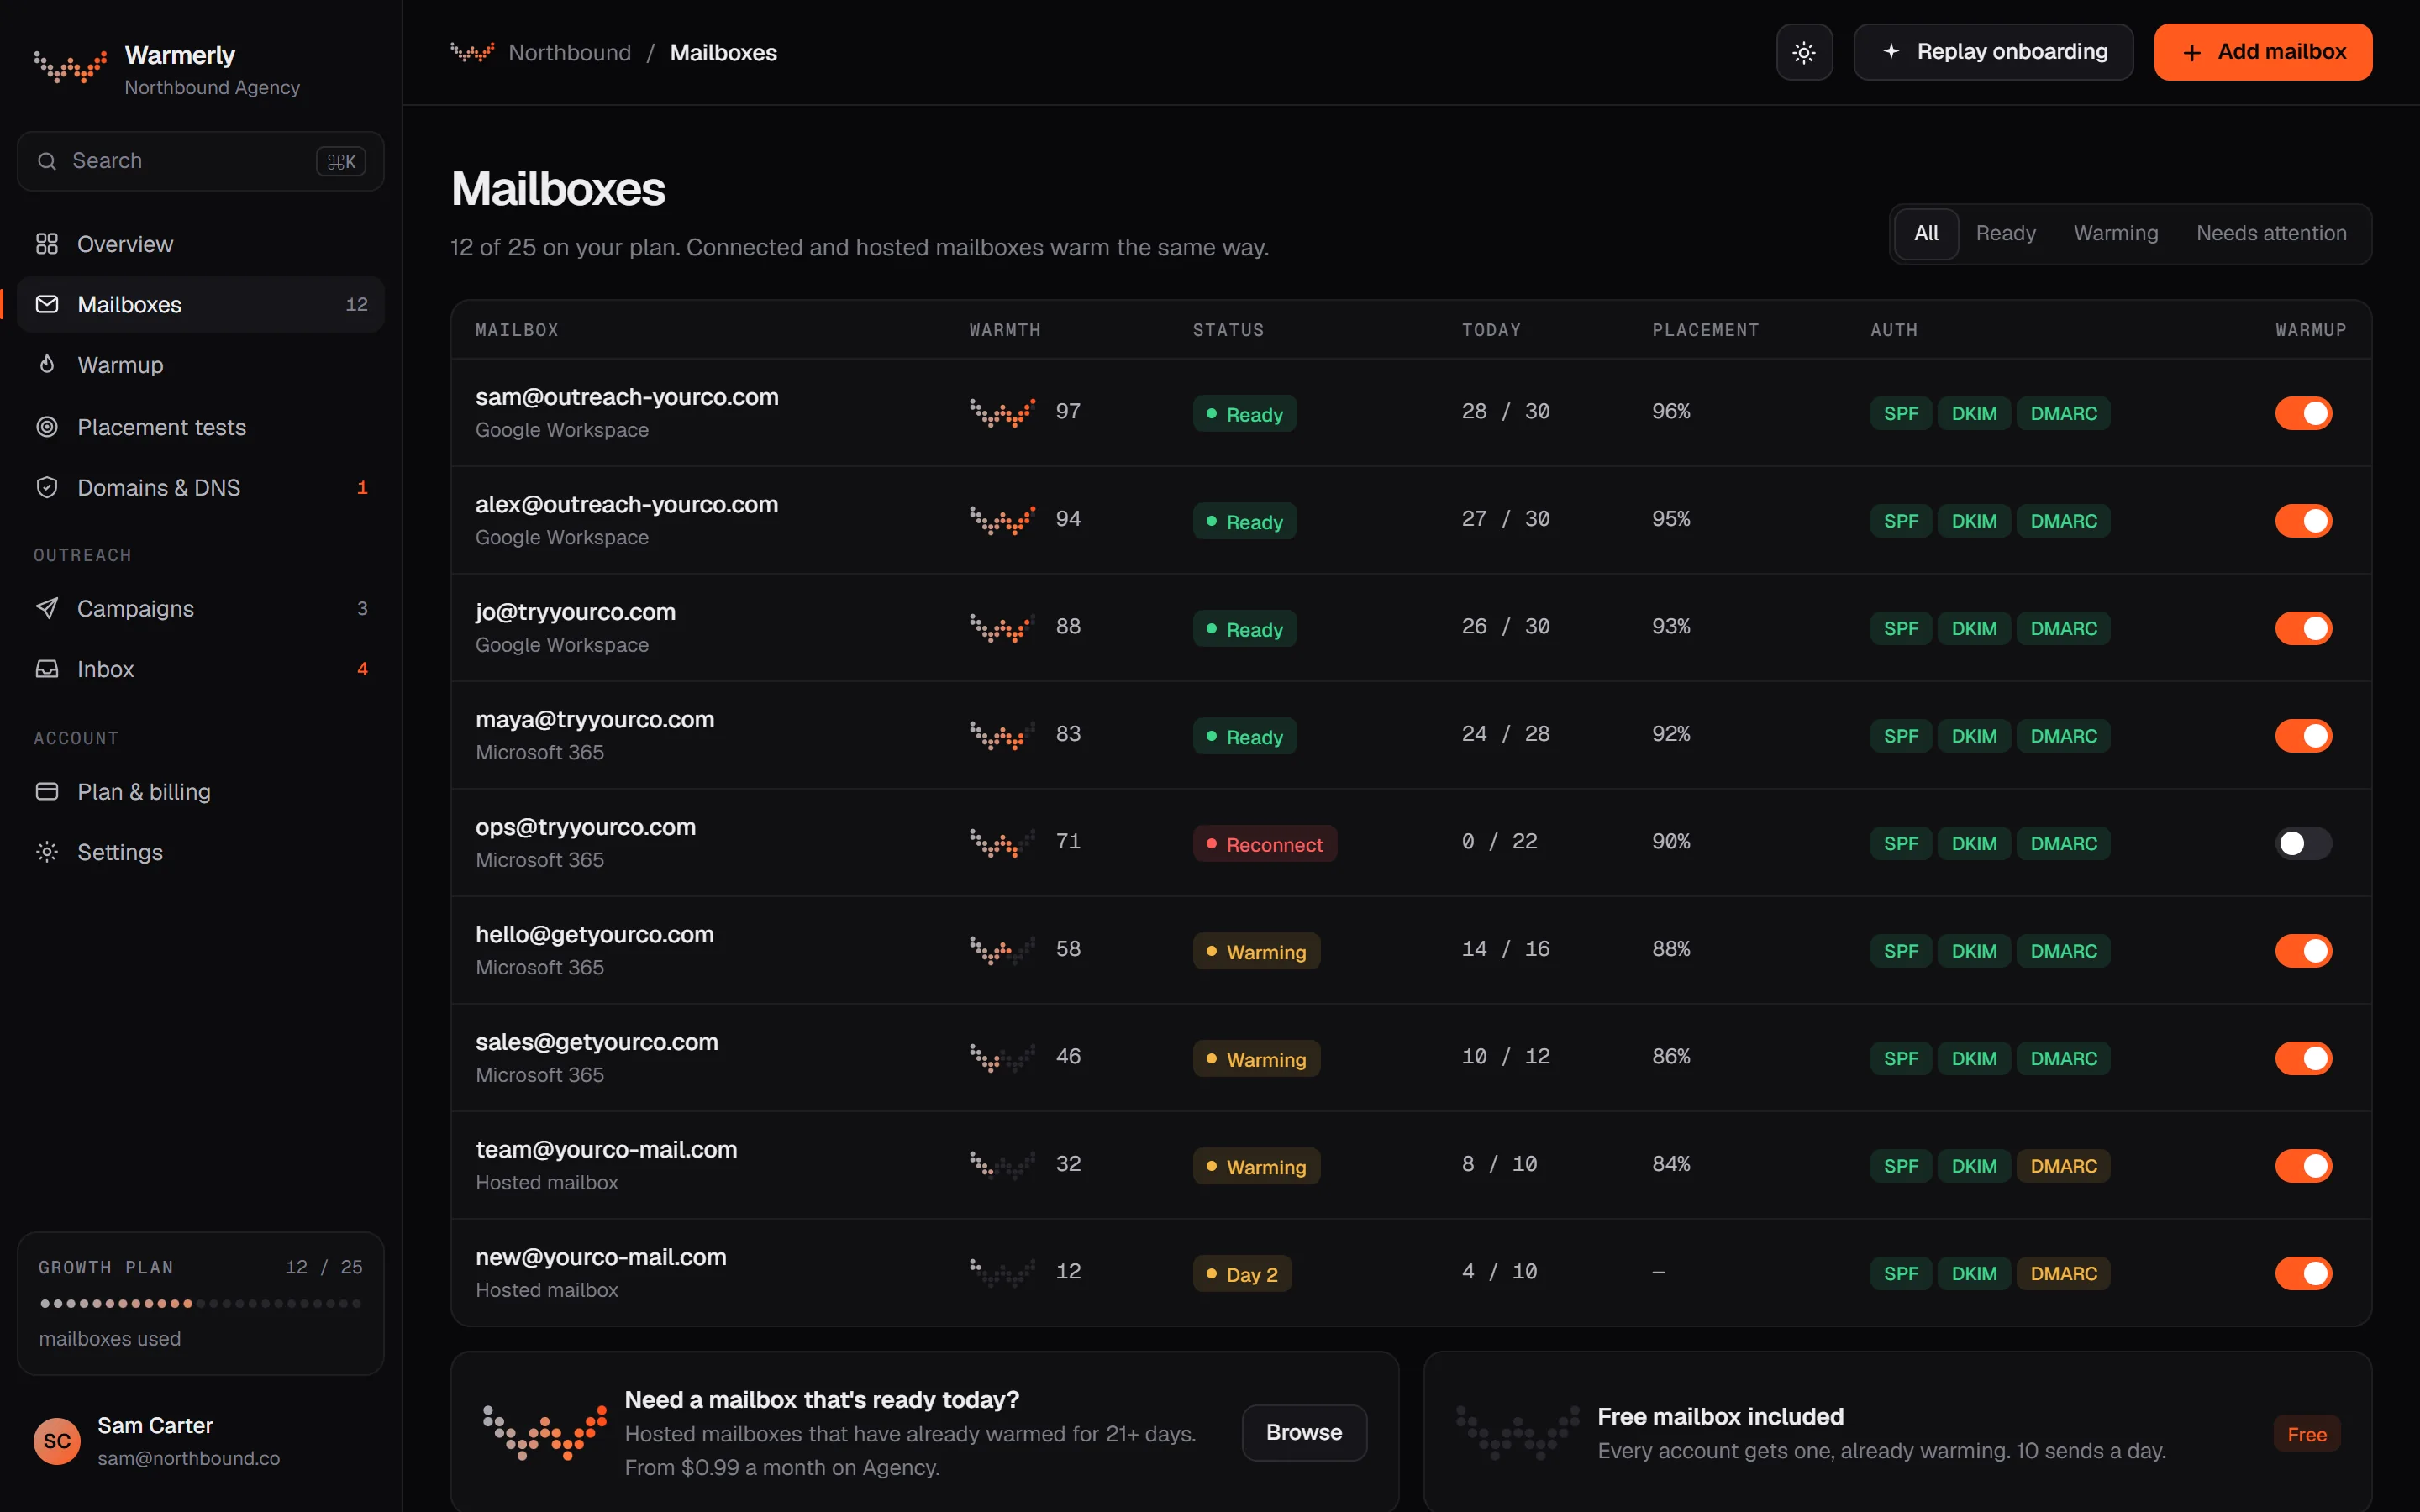Show mailboxes that Need attention
Viewport: 2420px width, 1512px height.
click(x=2271, y=233)
